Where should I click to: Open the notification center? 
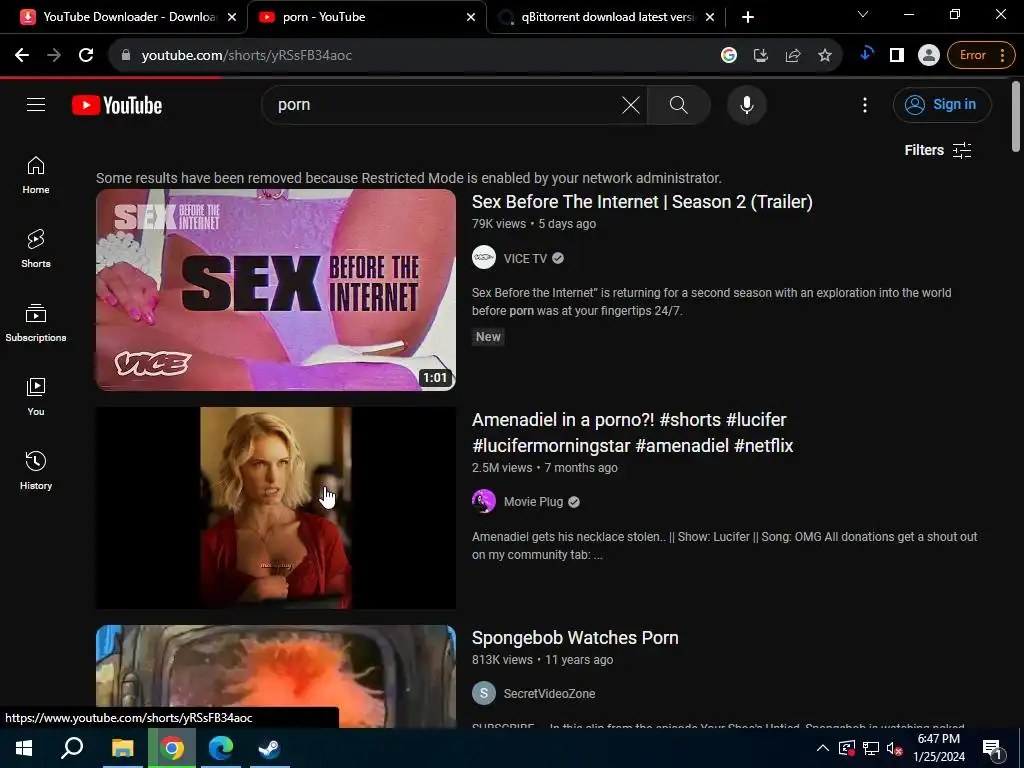pos(993,748)
